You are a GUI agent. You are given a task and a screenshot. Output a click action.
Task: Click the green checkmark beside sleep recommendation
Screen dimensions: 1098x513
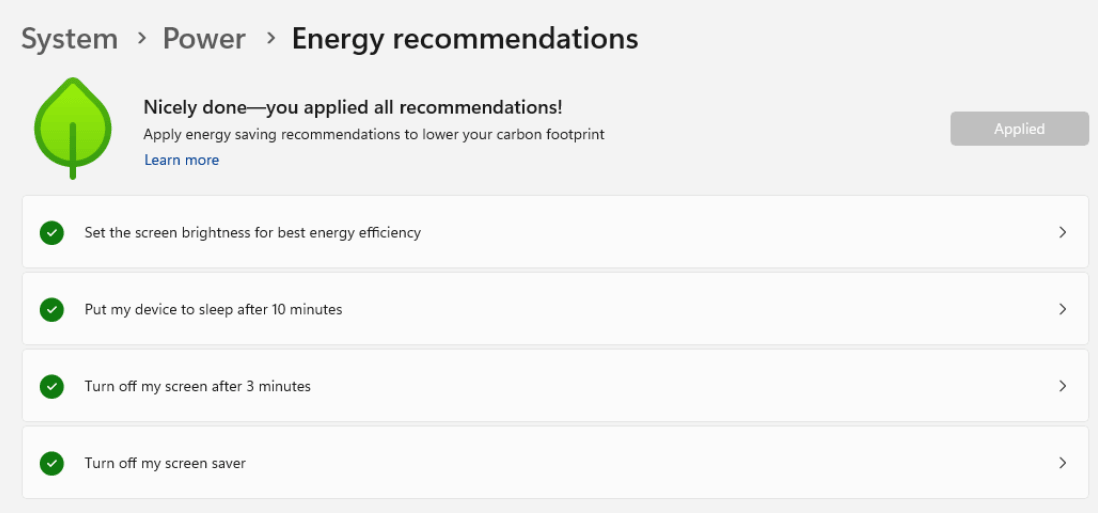click(x=51, y=310)
